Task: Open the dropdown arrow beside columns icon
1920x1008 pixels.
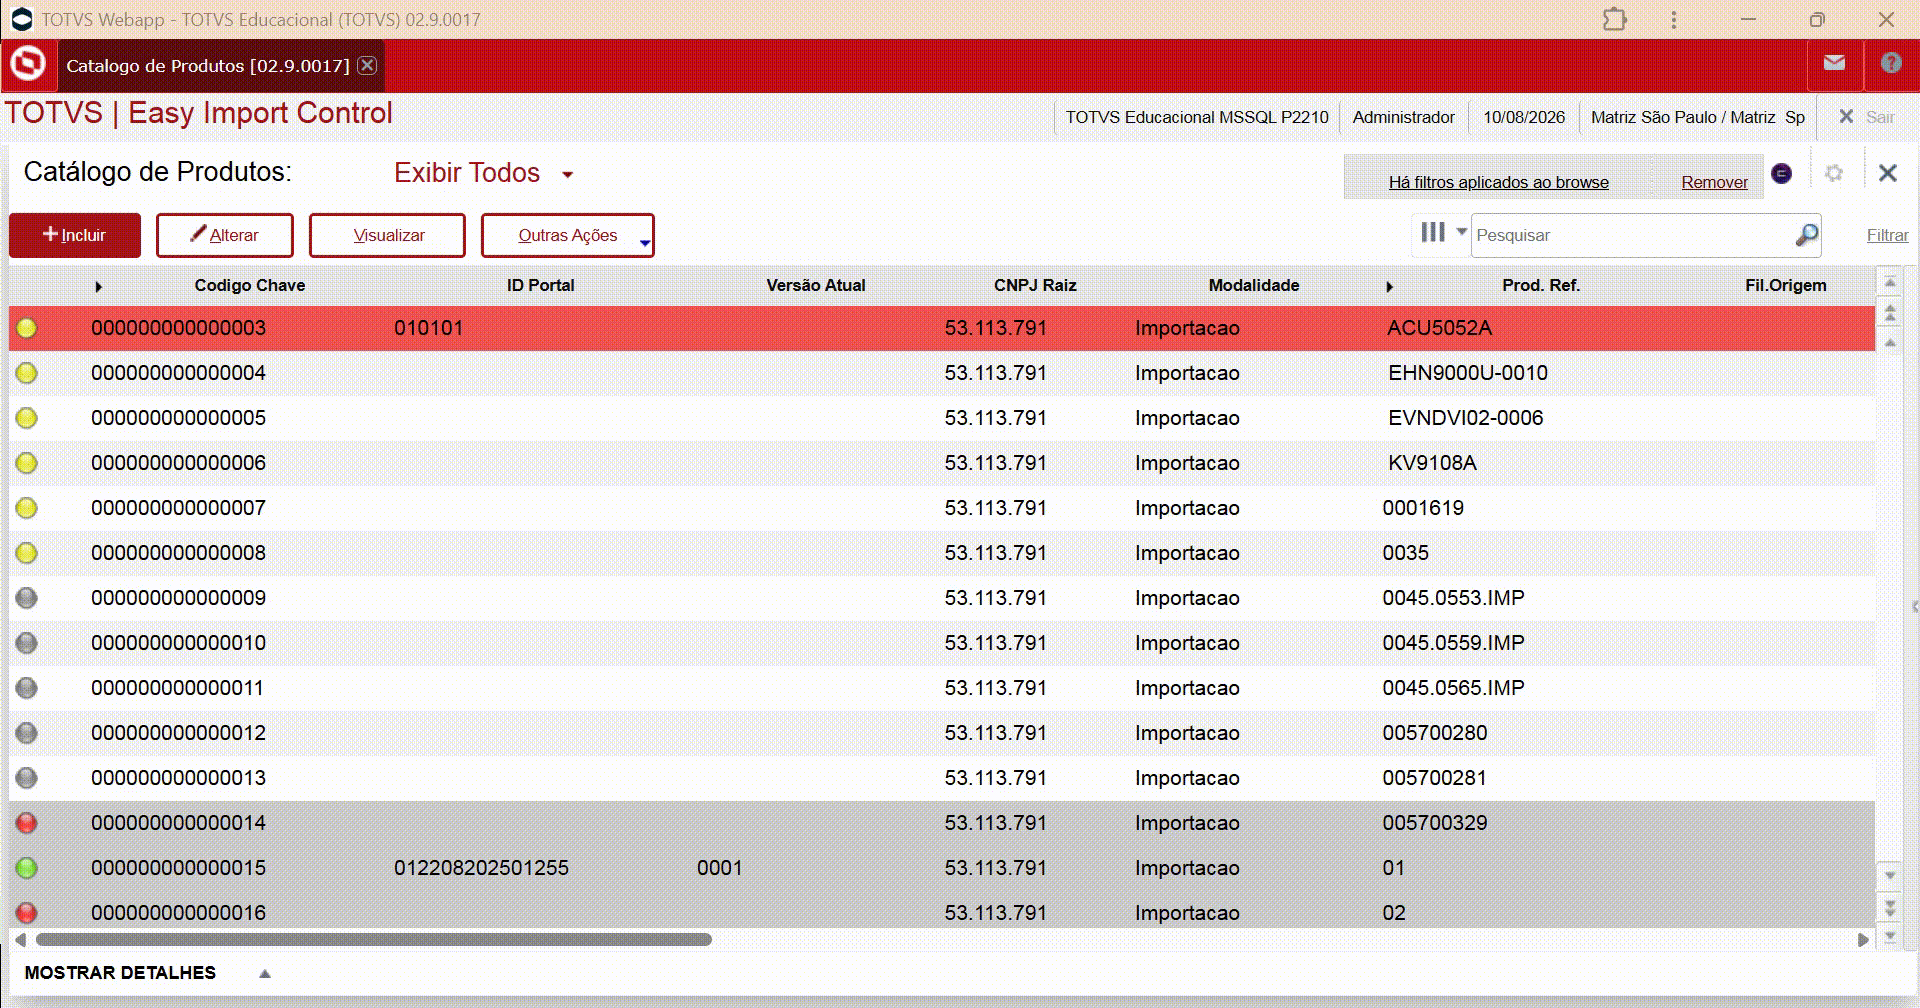Action: (x=1461, y=232)
